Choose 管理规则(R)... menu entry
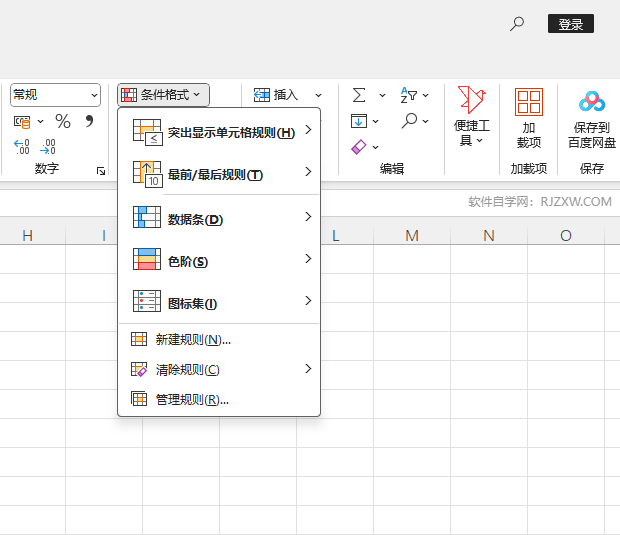This screenshot has height=535, width=620. click(x=219, y=399)
